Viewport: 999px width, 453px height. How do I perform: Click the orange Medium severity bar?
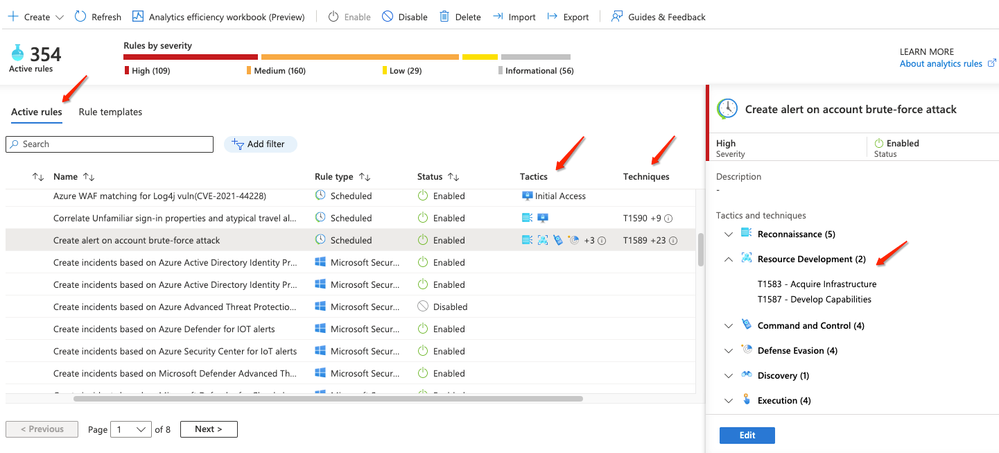[x=360, y=57]
